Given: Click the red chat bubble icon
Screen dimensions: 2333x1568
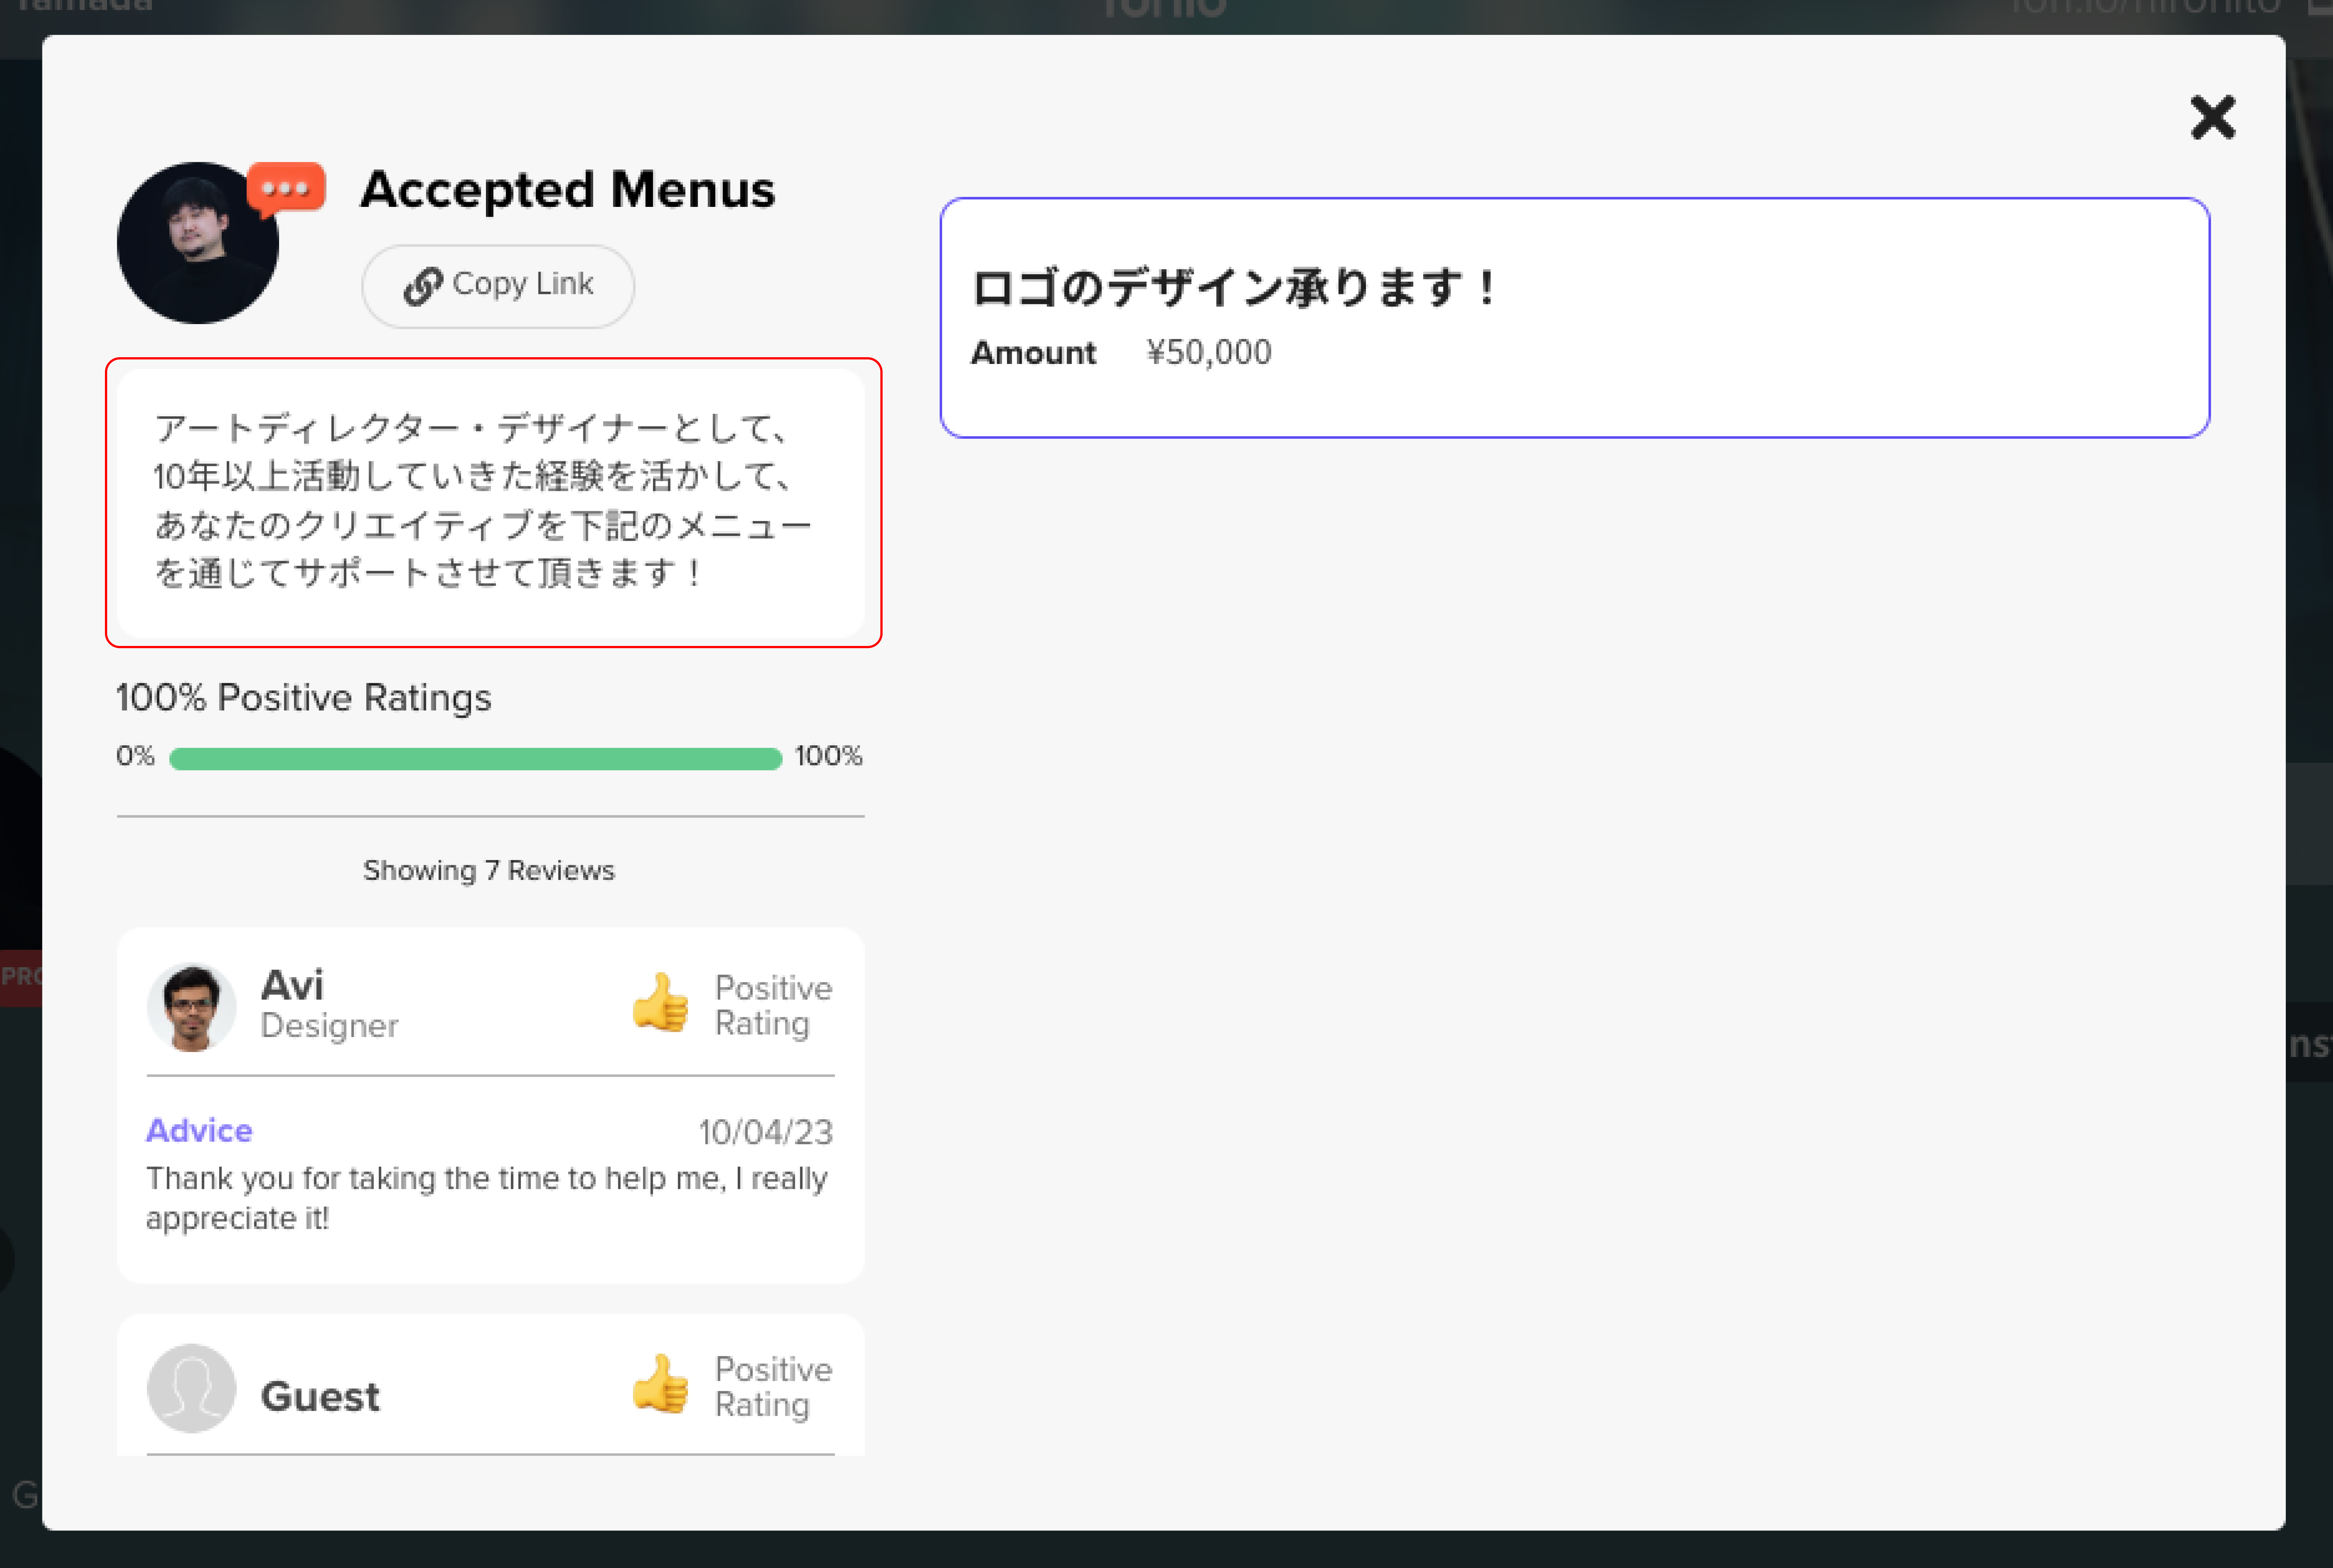Looking at the screenshot, I should pos(286,187).
